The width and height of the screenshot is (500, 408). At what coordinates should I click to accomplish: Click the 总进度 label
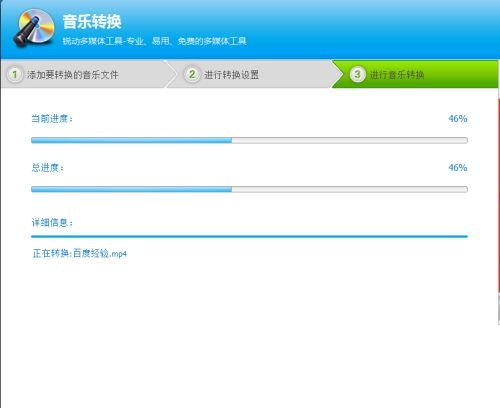[47, 167]
